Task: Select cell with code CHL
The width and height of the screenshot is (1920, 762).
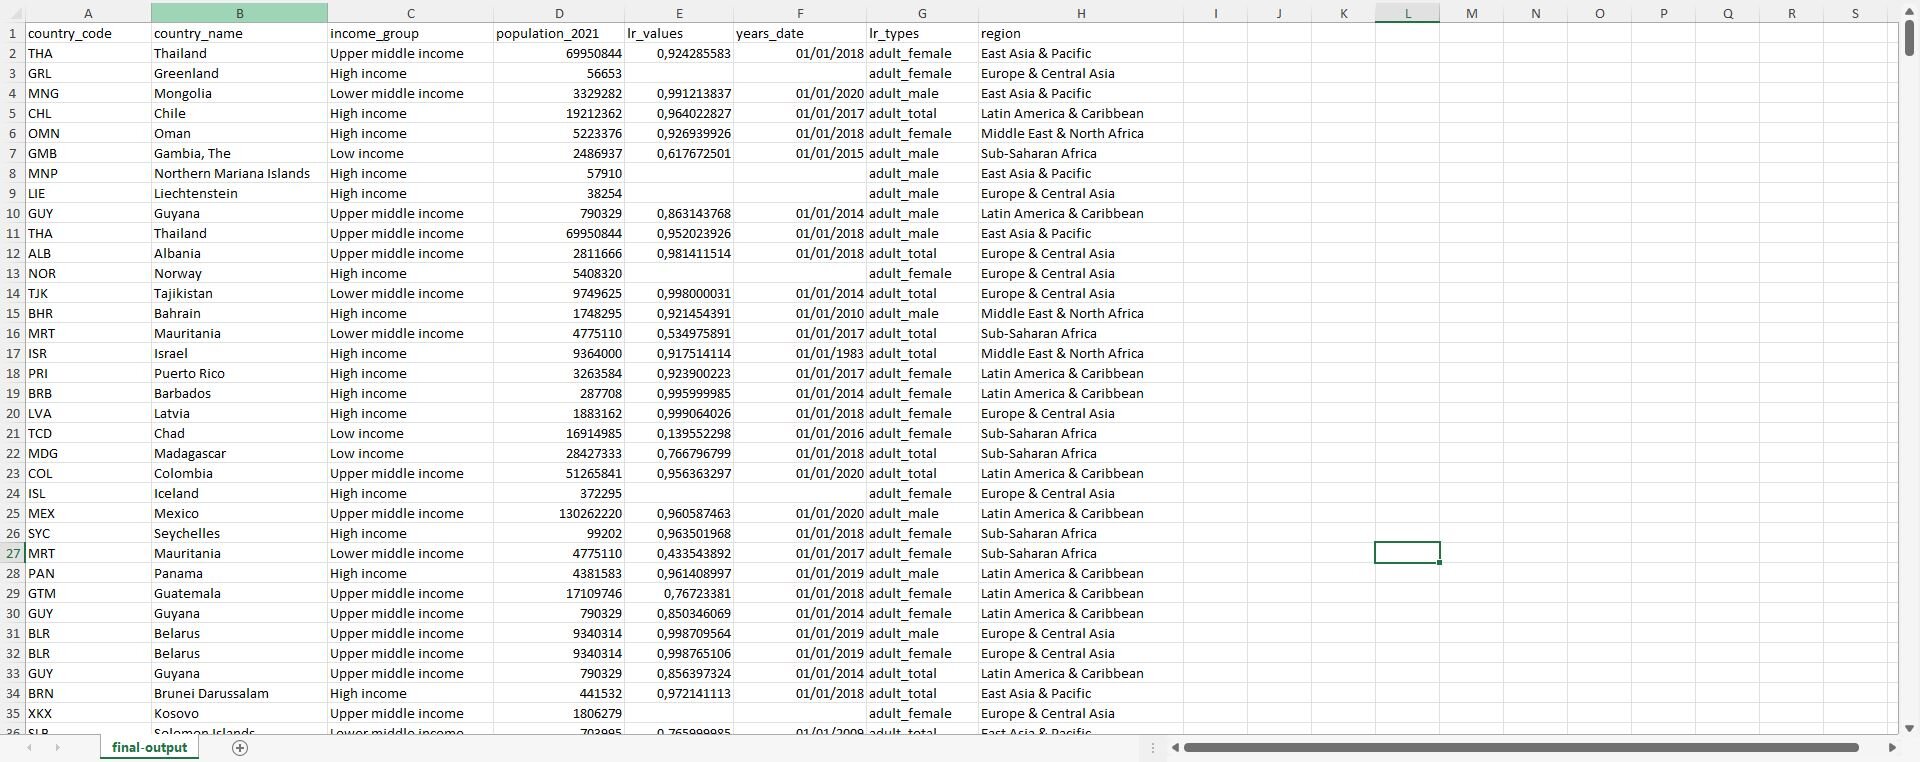Action: [88, 113]
